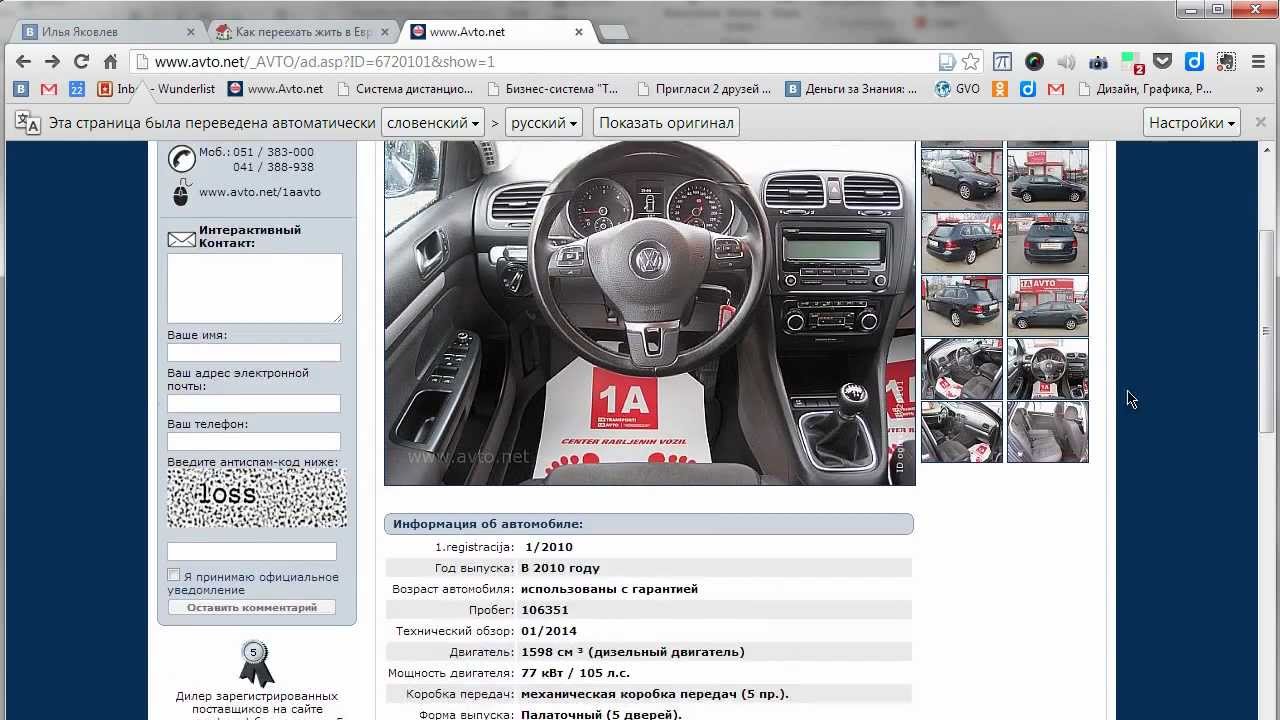The image size is (1280, 720).
Task: Click the speaker extension icon
Action: click(x=1066, y=62)
